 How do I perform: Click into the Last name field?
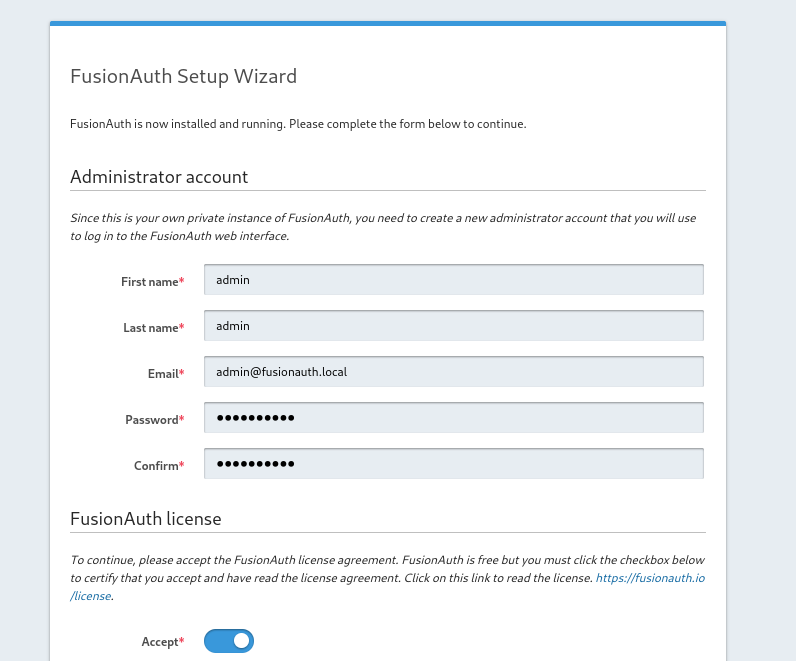[x=454, y=325]
